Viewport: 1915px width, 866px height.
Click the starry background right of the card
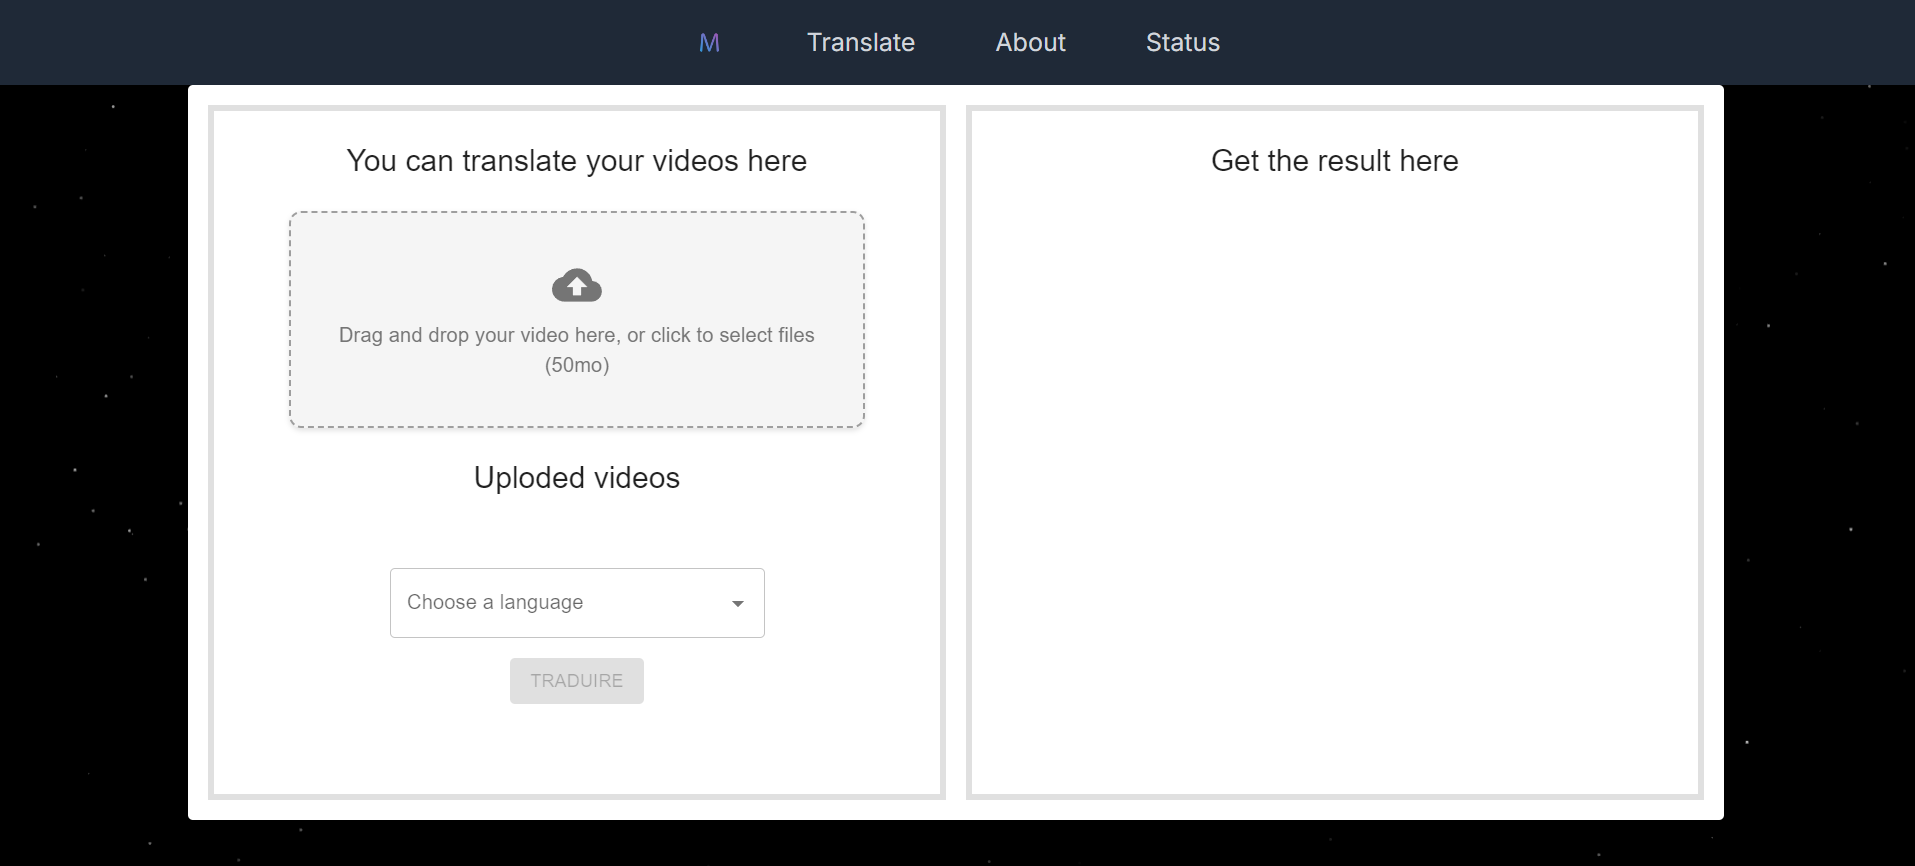pos(1818,450)
